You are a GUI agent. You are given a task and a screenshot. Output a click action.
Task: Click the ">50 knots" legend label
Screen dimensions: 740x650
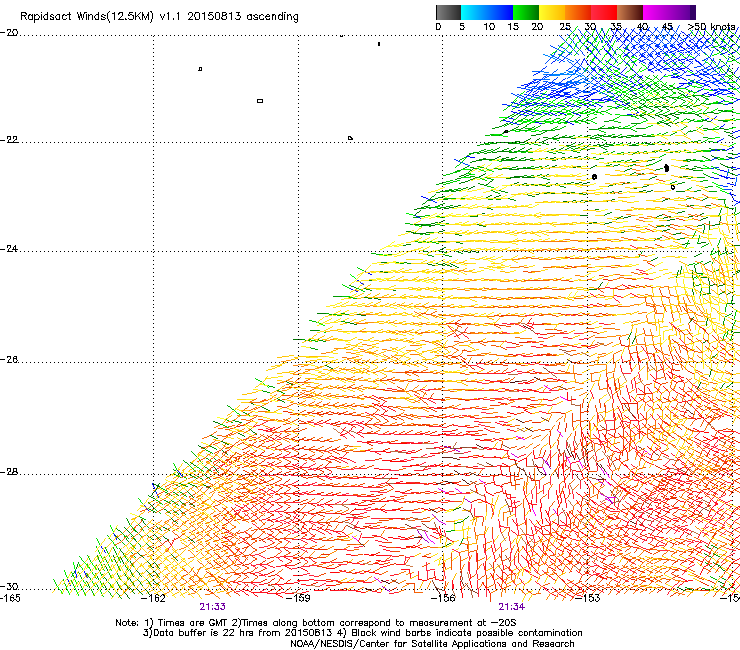711,27
